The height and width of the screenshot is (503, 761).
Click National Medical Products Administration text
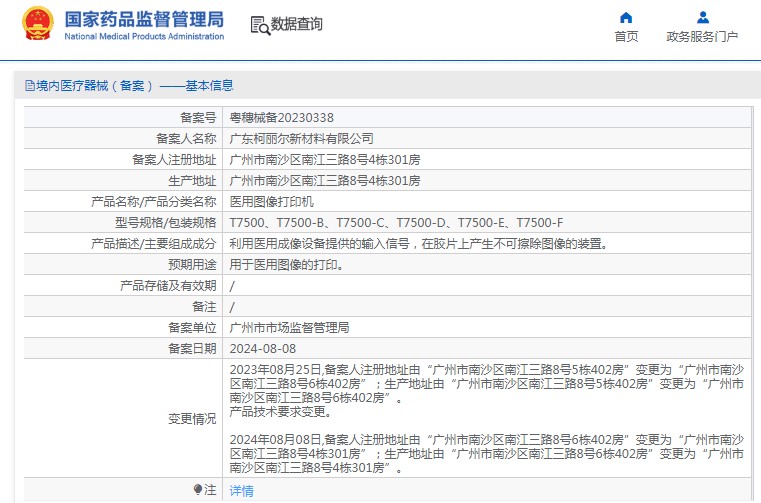click(144, 36)
